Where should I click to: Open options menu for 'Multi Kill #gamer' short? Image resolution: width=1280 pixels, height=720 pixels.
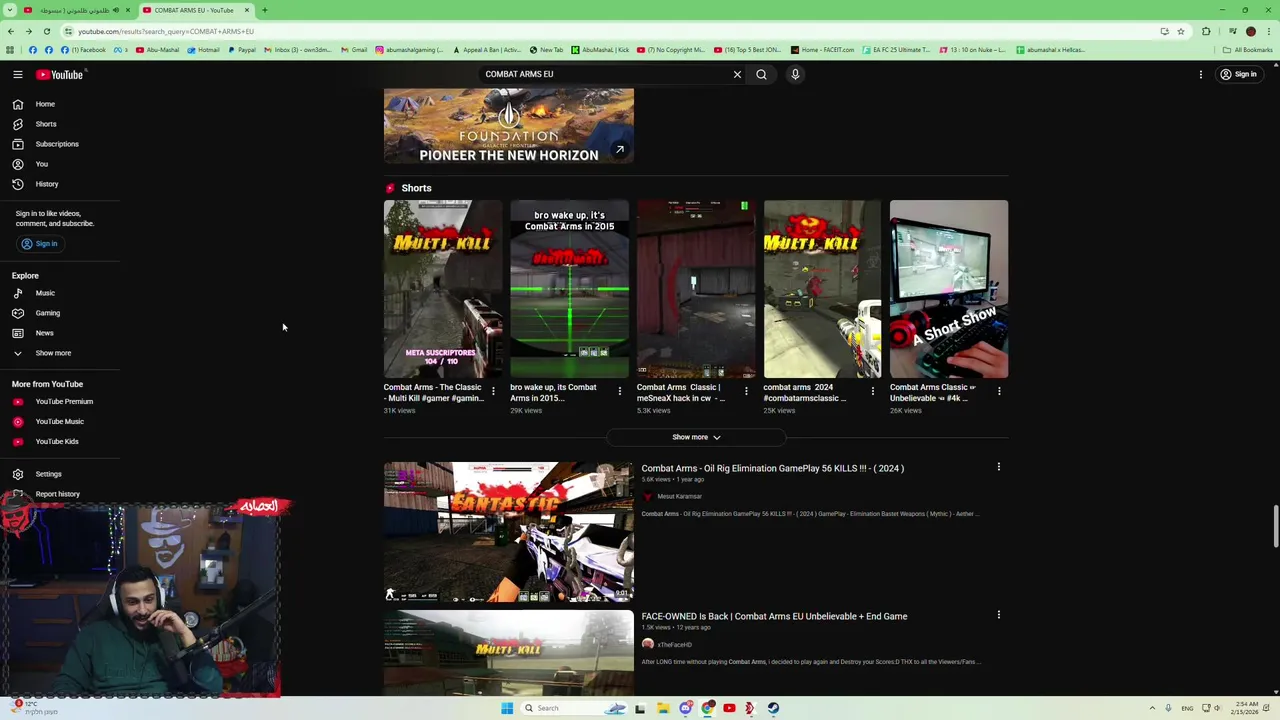tap(493, 391)
